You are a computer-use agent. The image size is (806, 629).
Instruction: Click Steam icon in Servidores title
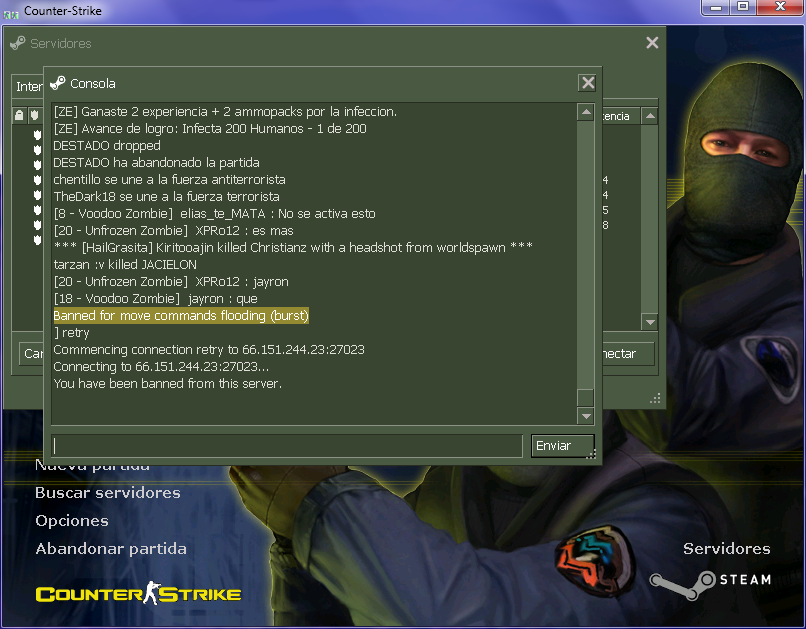tap(17, 43)
